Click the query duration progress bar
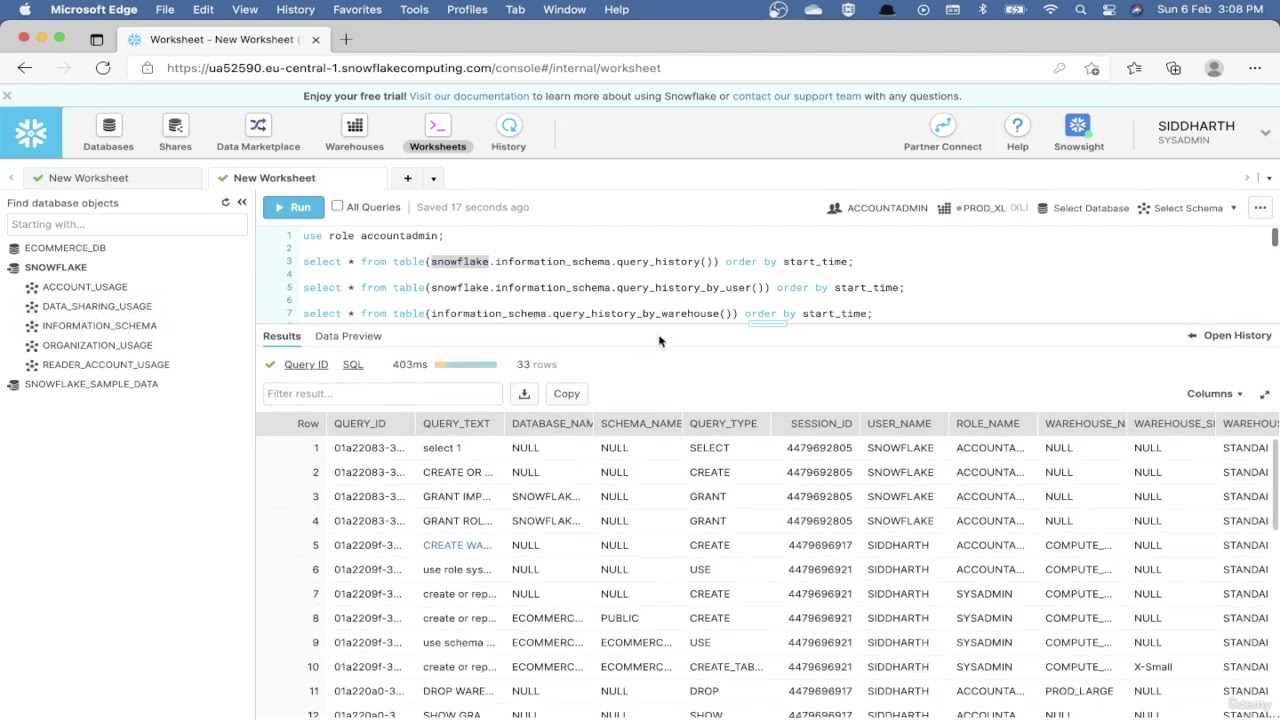This screenshot has width=1280, height=720. tap(465, 365)
